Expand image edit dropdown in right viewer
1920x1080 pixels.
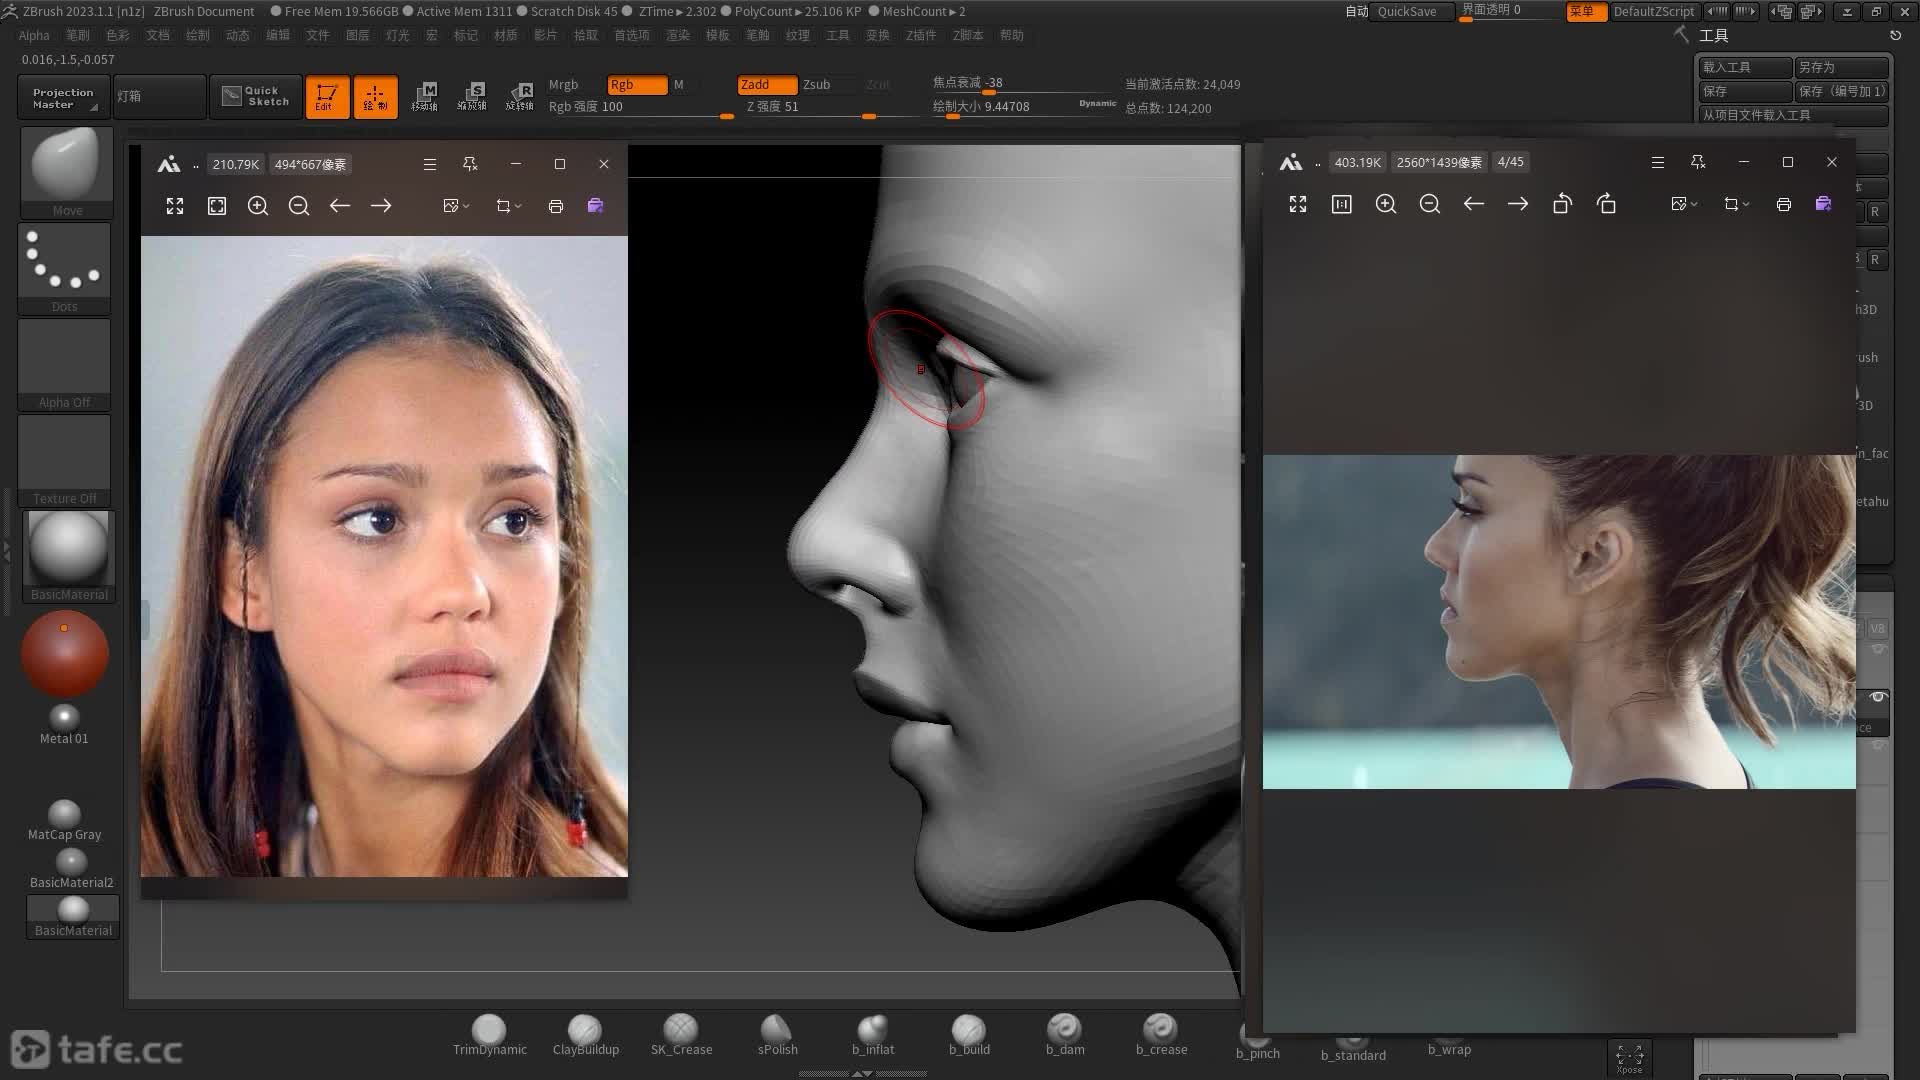pyautogui.click(x=1684, y=204)
